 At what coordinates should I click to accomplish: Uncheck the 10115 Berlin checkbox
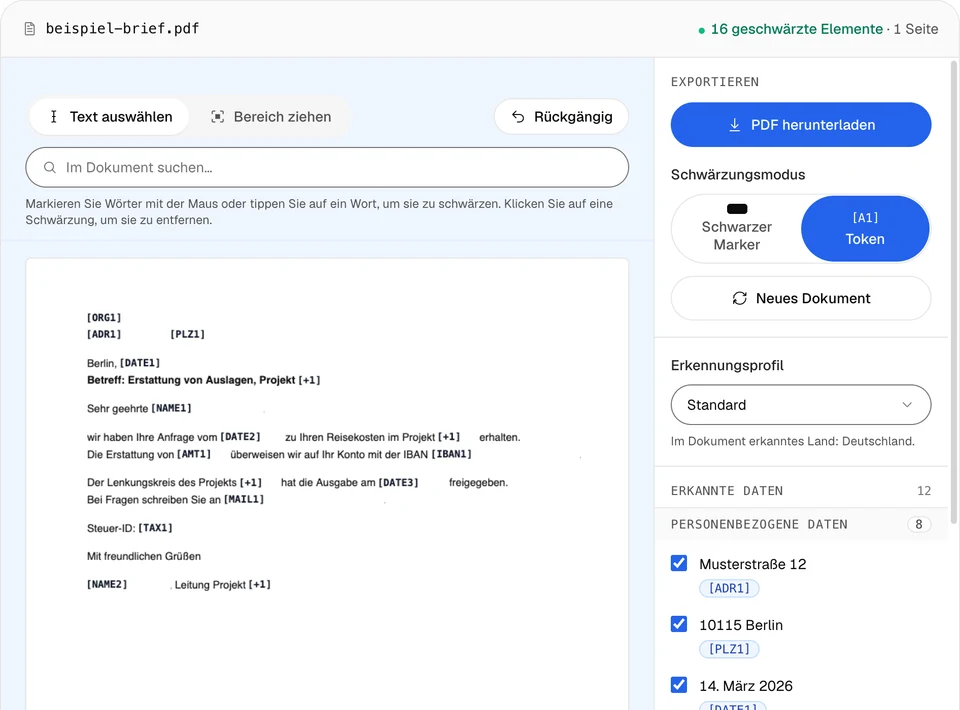click(679, 624)
